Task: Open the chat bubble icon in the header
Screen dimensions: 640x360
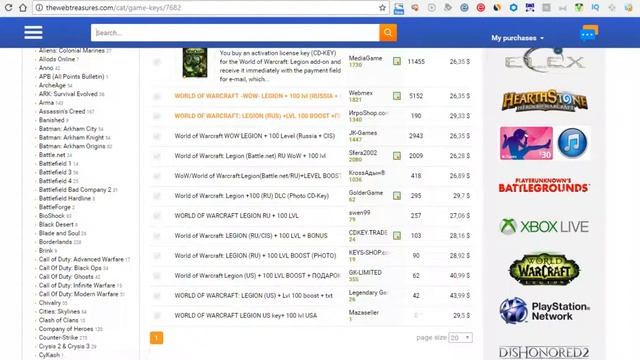Action: coord(589,33)
